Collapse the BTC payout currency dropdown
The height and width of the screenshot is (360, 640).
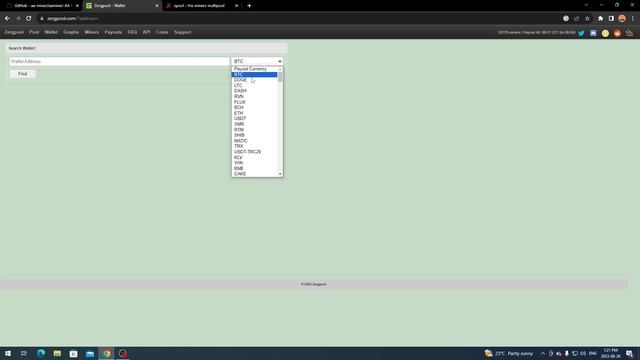tap(257, 61)
